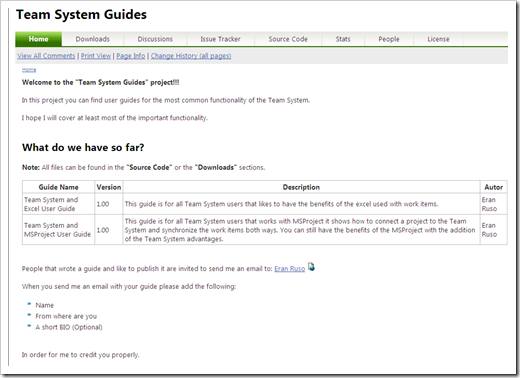The image size is (520, 378).
Task: Switch to the Downloads tab
Action: 93,39
